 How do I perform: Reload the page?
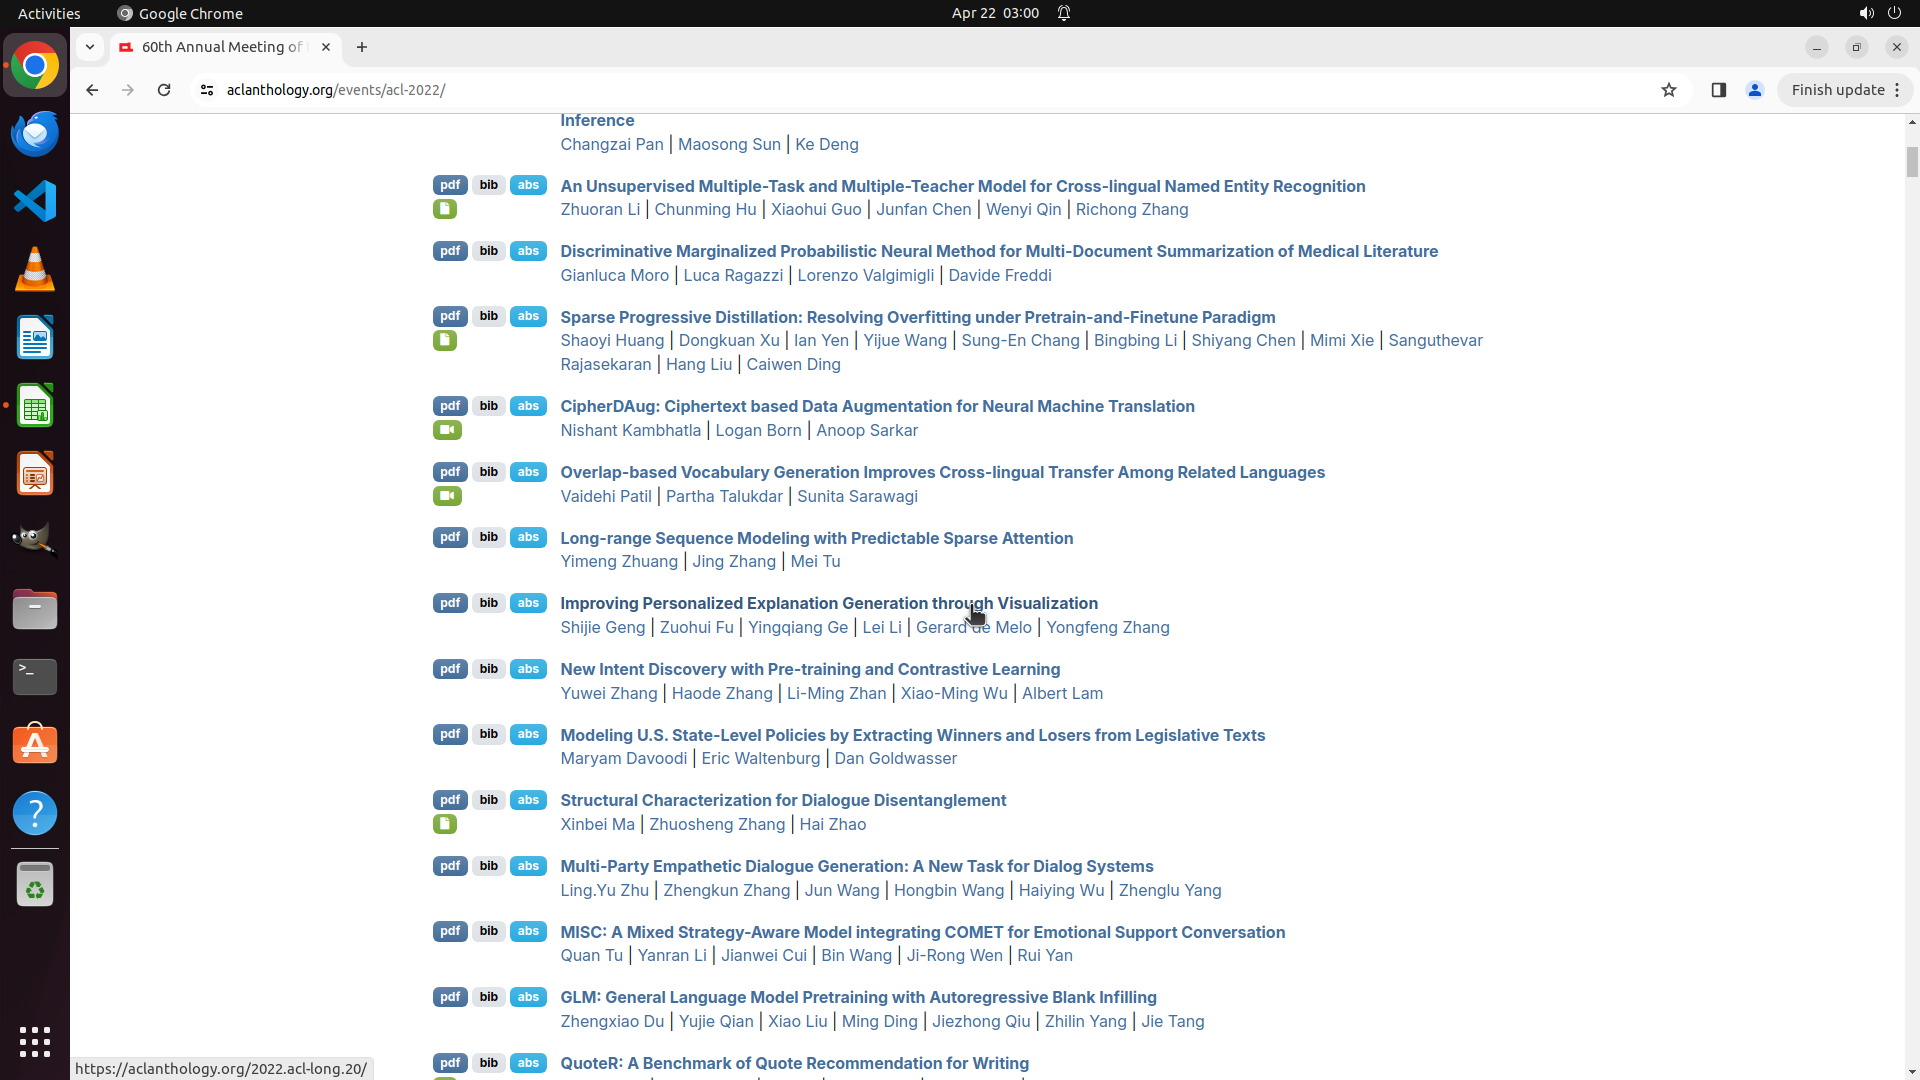(164, 90)
